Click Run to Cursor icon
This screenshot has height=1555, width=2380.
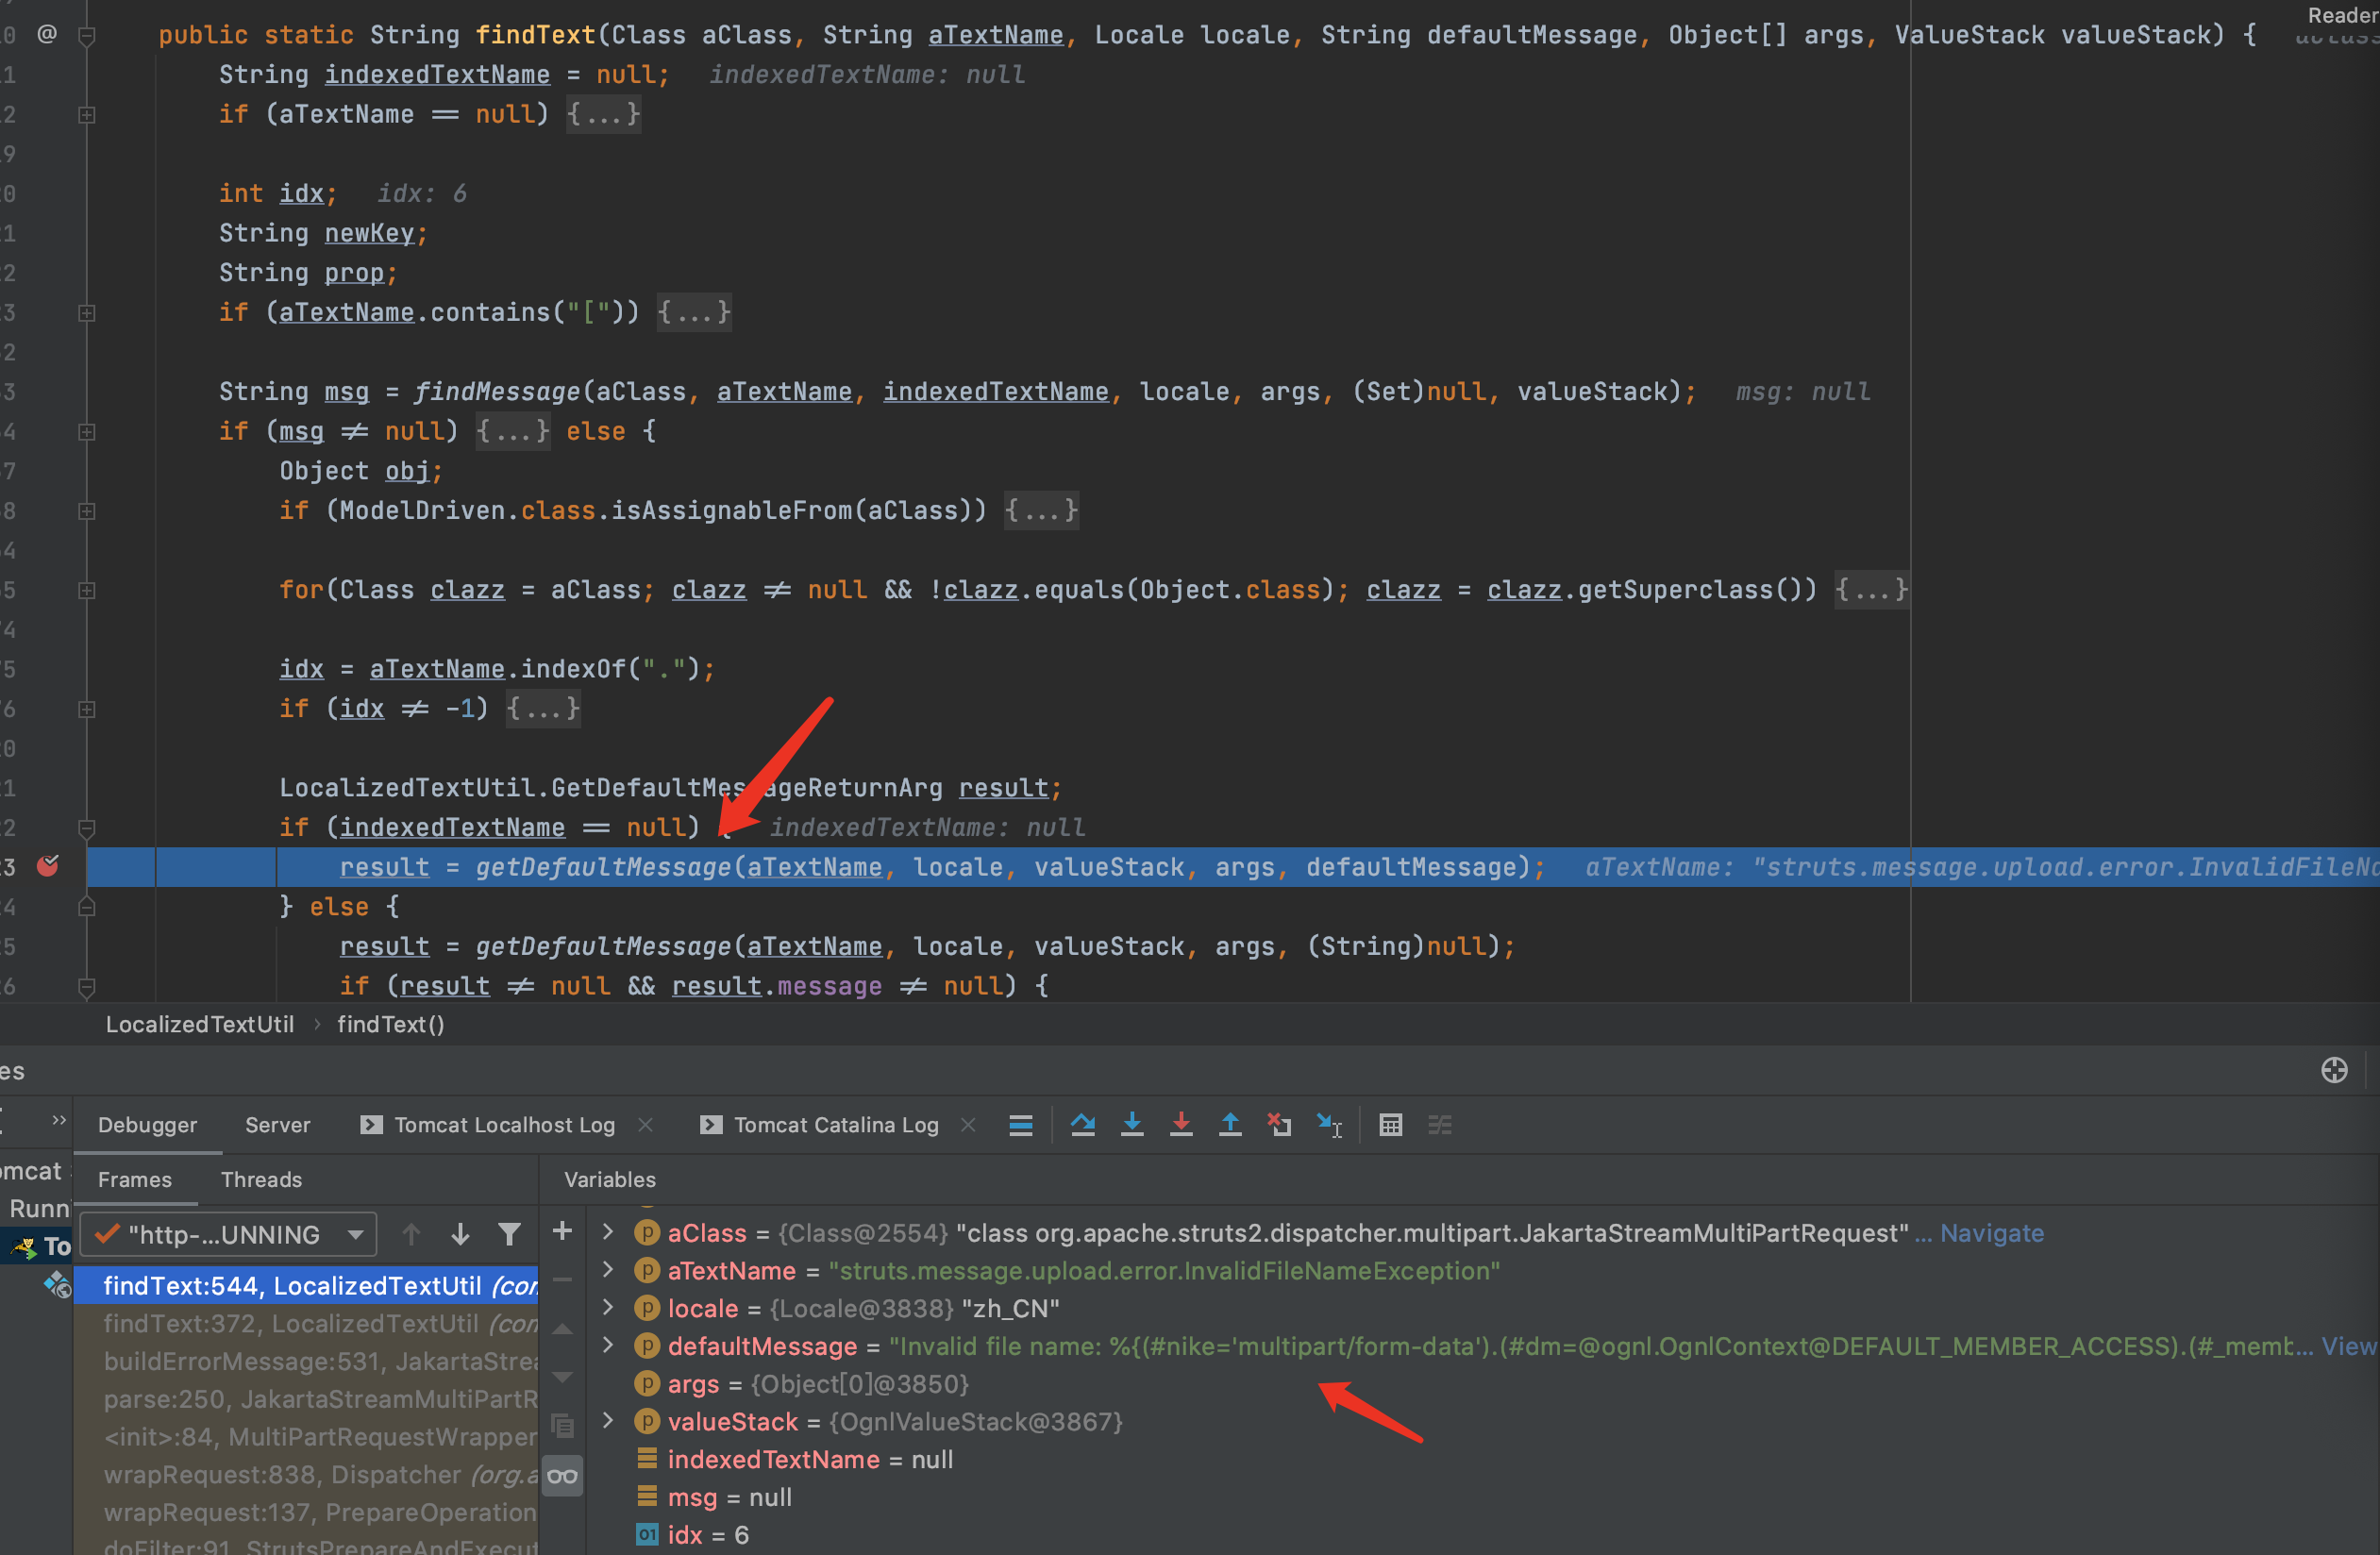1329,1125
